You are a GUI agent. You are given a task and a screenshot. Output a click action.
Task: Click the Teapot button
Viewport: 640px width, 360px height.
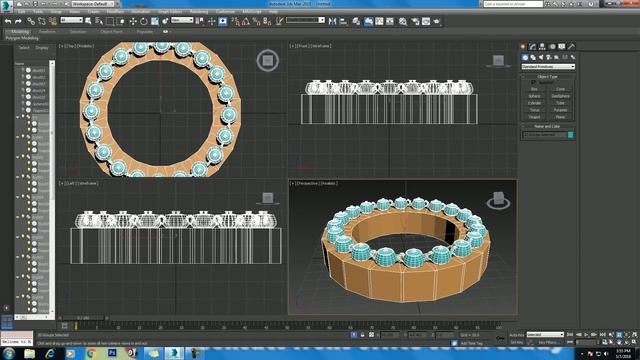[535, 117]
